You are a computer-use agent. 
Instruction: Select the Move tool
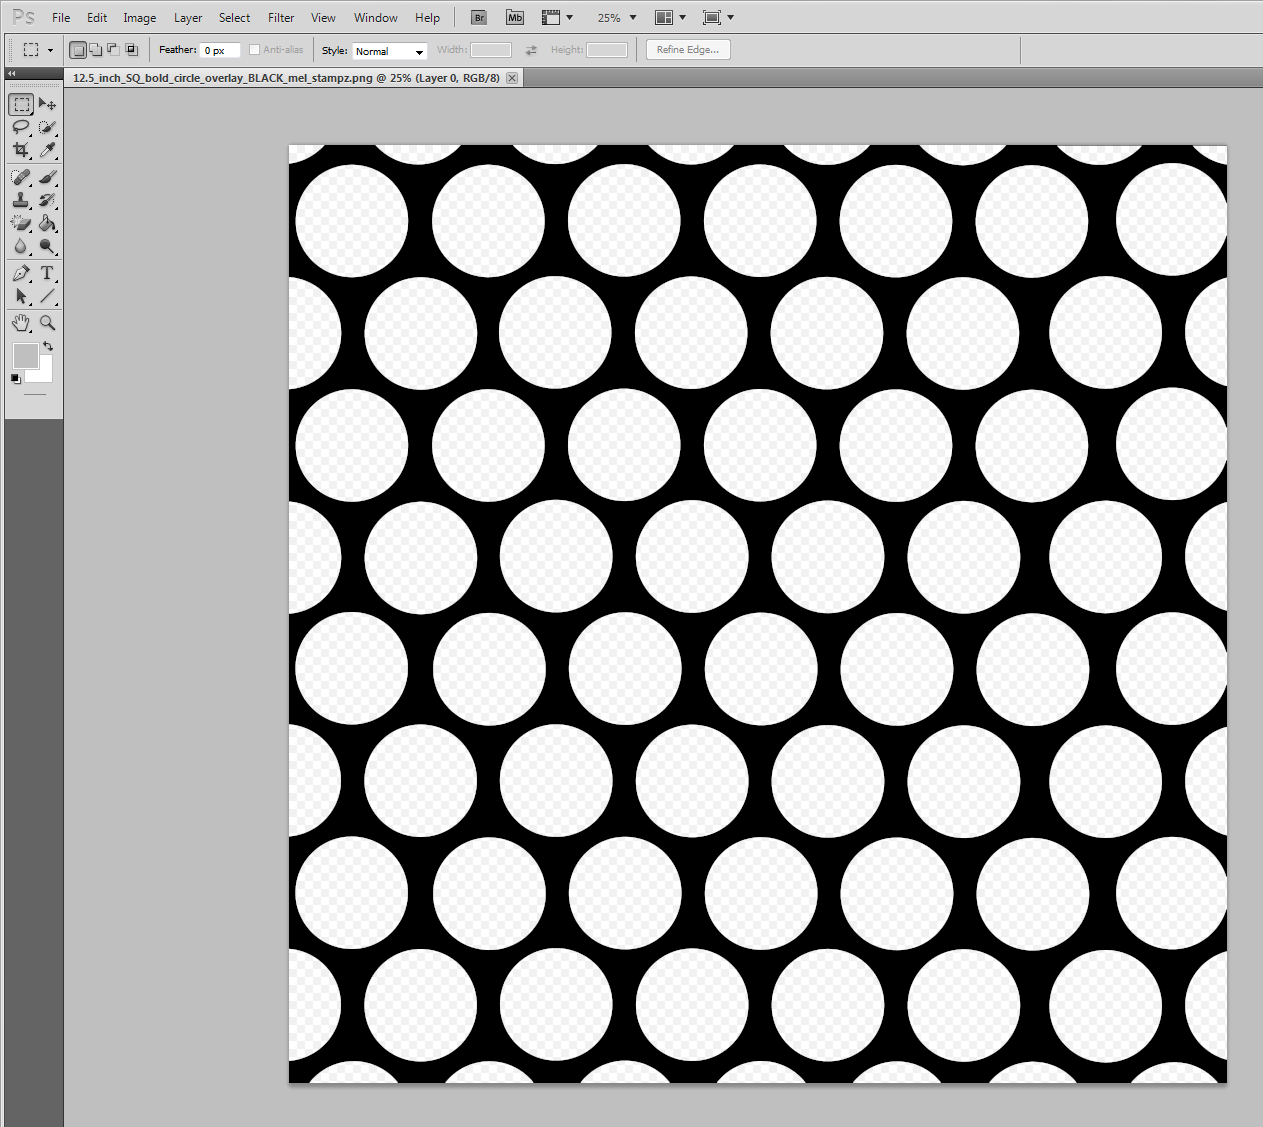pyautogui.click(x=47, y=103)
